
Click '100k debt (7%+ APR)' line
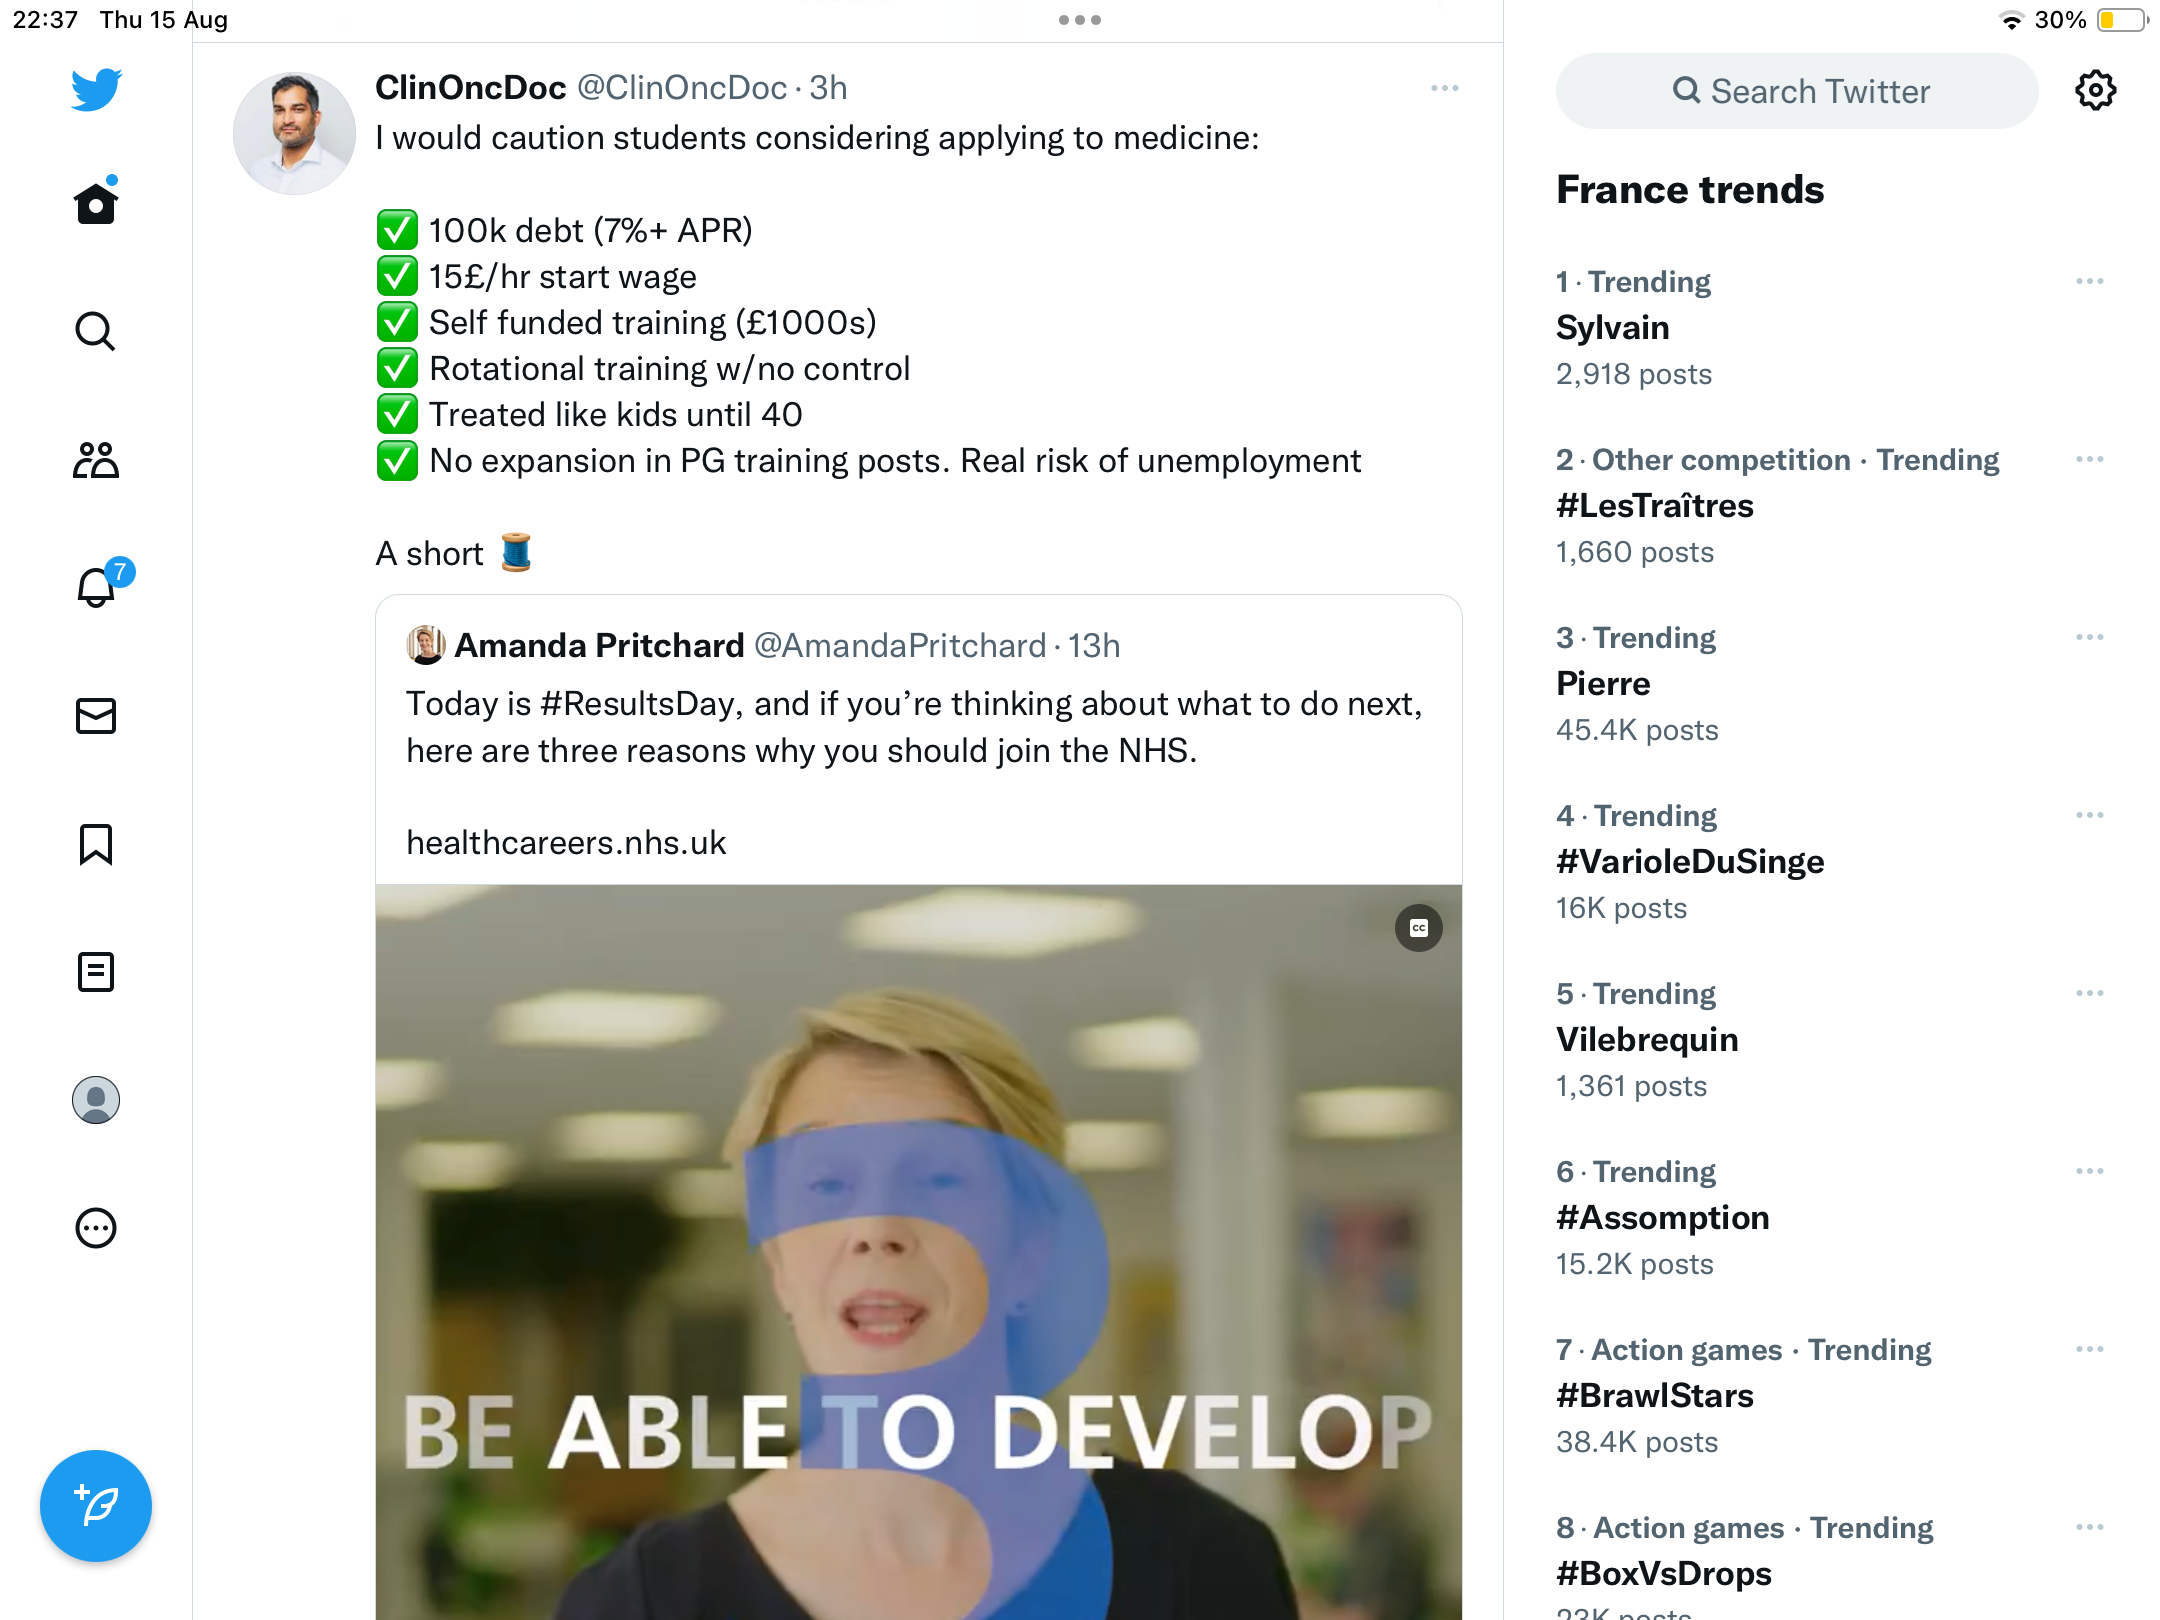(x=590, y=231)
